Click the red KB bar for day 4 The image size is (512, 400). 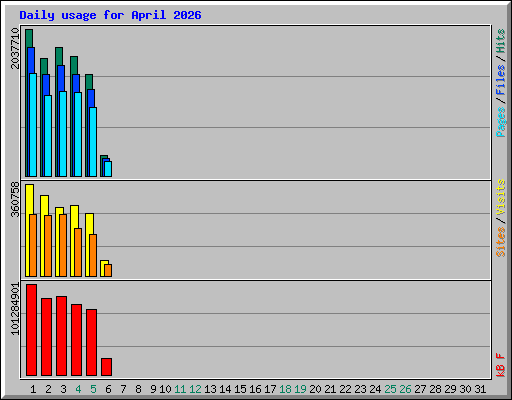click(x=76, y=340)
